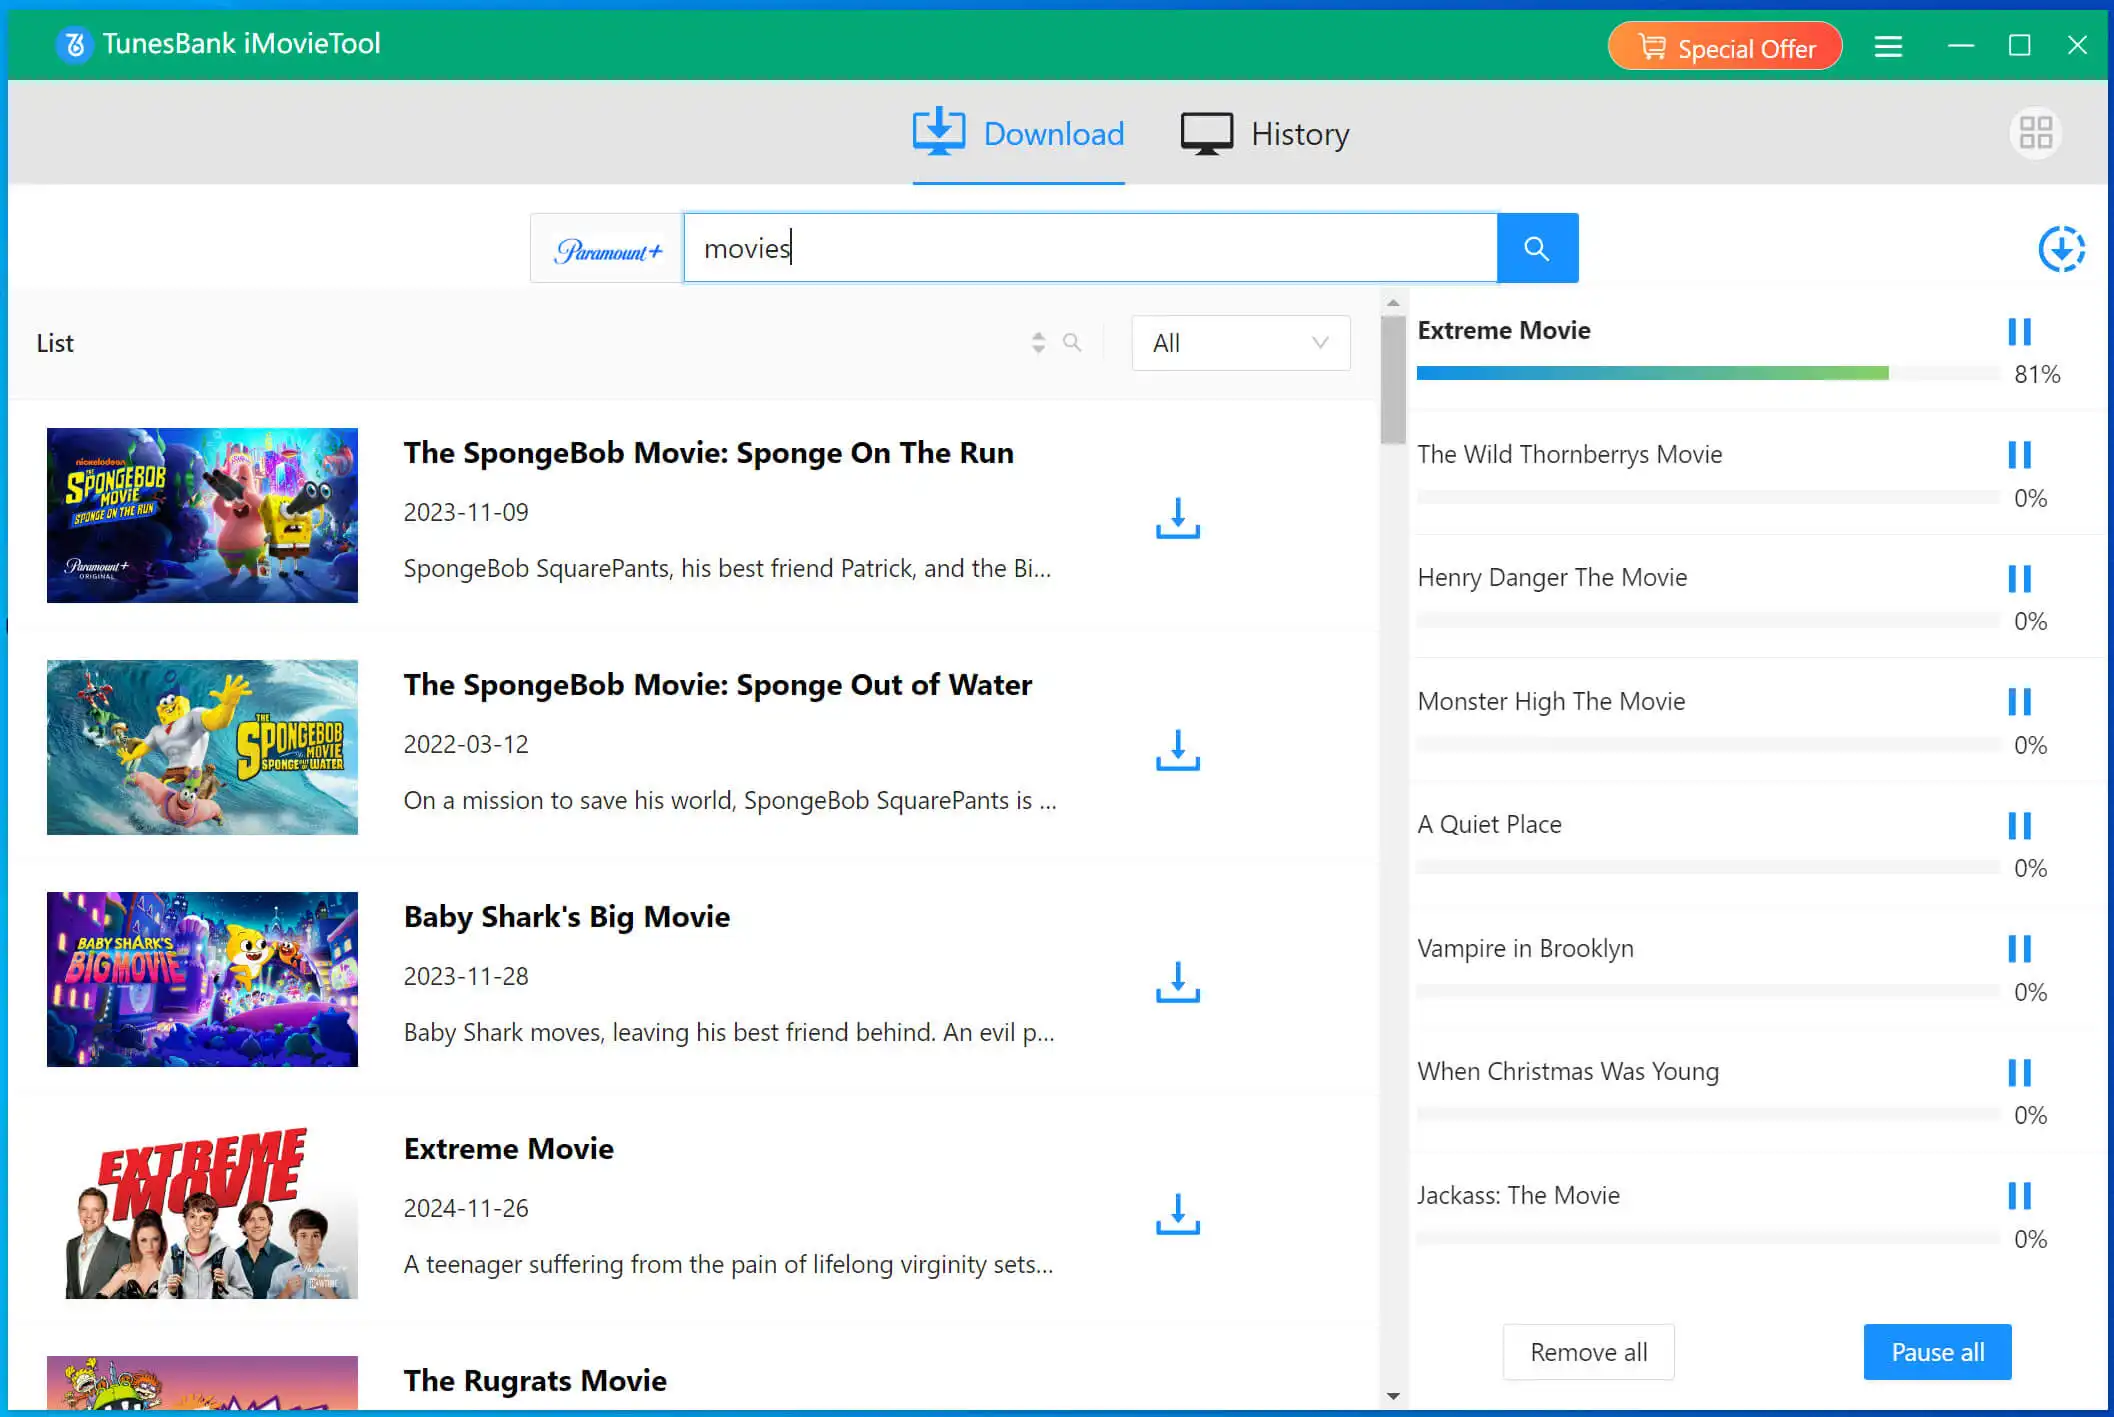The image size is (2114, 1417).
Task: Click date '2023-11-28'
Action: coord(466,976)
